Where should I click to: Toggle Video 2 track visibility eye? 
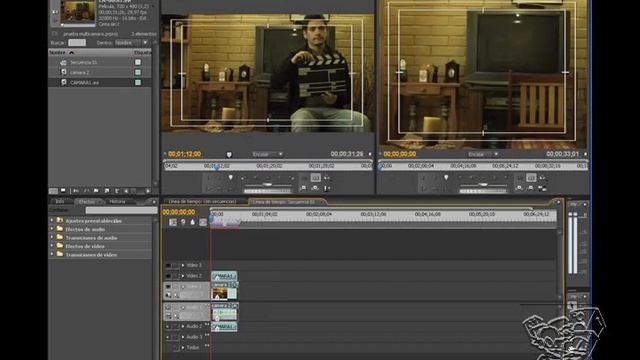click(168, 276)
